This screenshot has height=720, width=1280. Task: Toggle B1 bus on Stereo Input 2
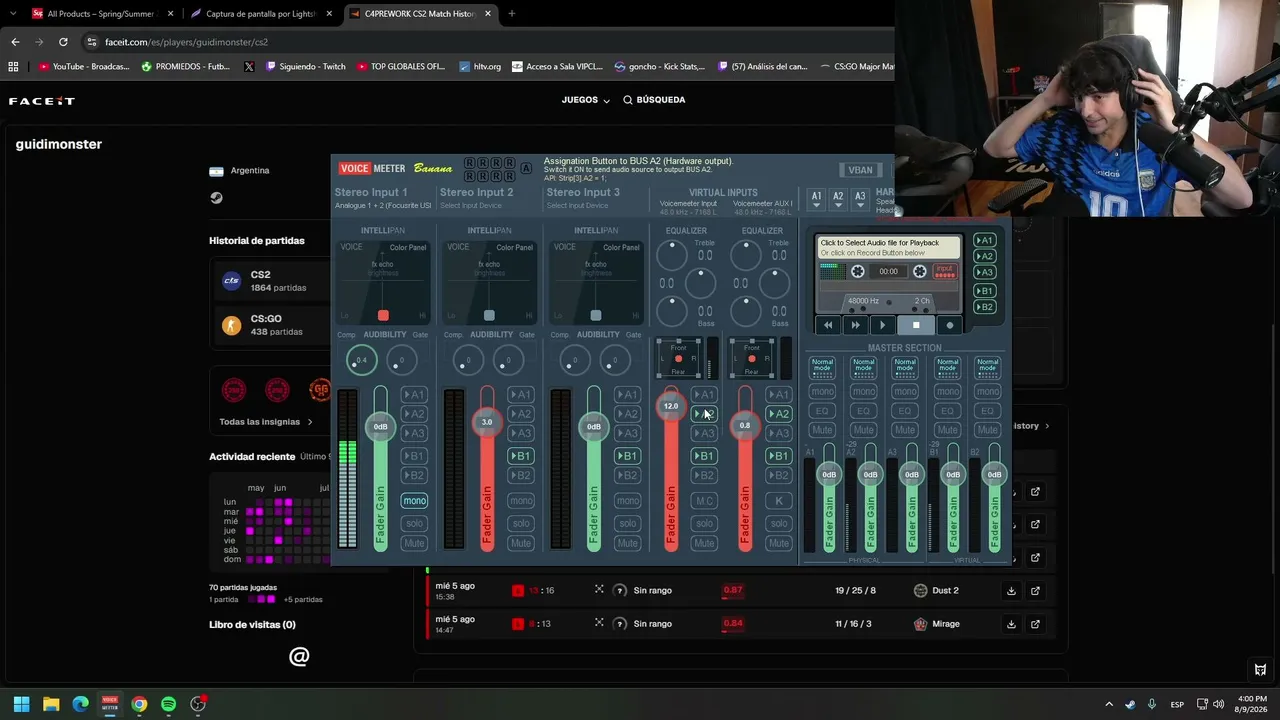tap(520, 456)
